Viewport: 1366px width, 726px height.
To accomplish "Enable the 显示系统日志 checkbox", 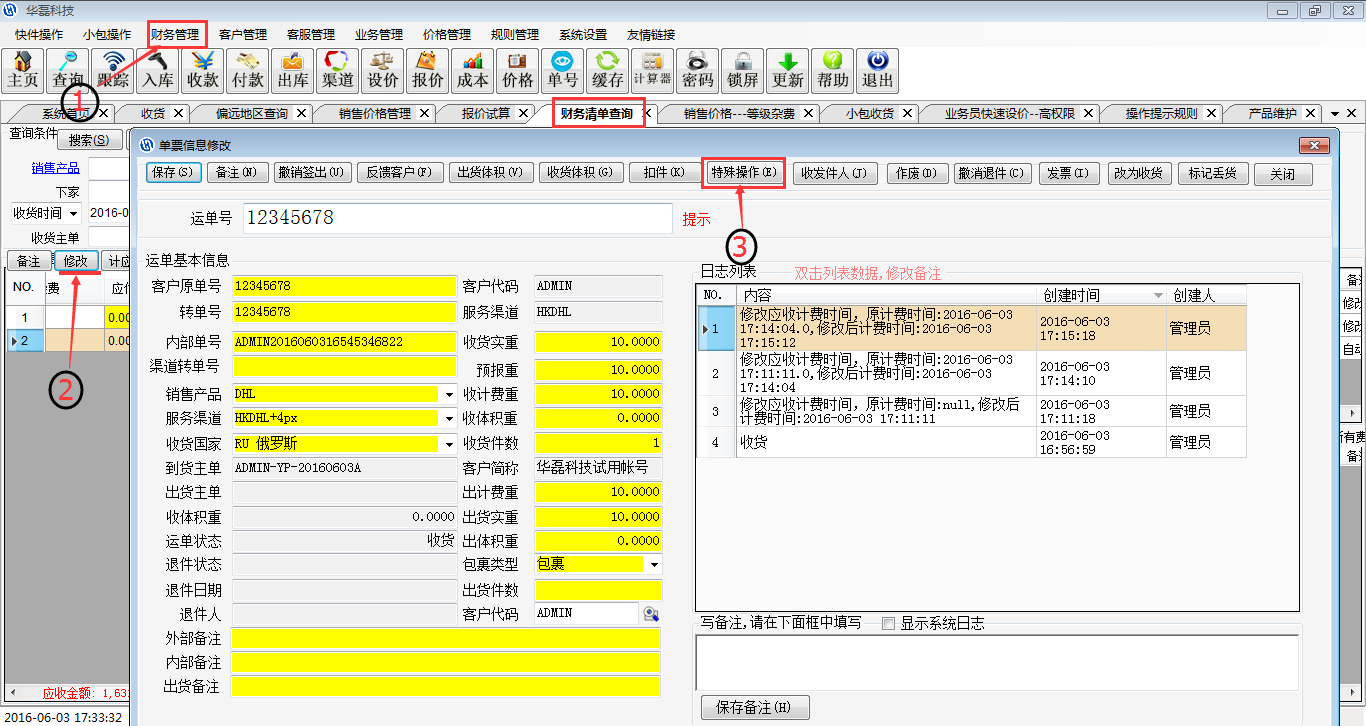I will (888, 624).
